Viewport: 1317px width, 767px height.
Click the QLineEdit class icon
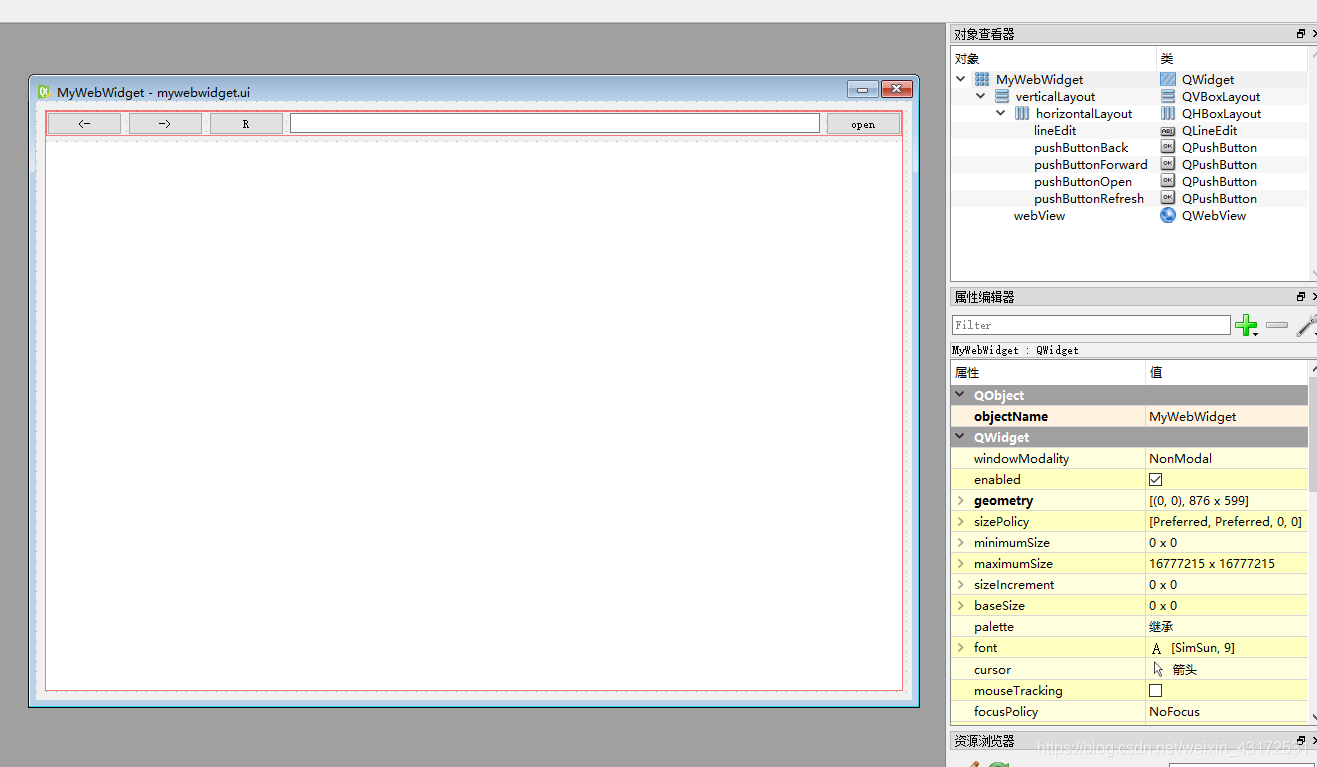pos(1168,130)
